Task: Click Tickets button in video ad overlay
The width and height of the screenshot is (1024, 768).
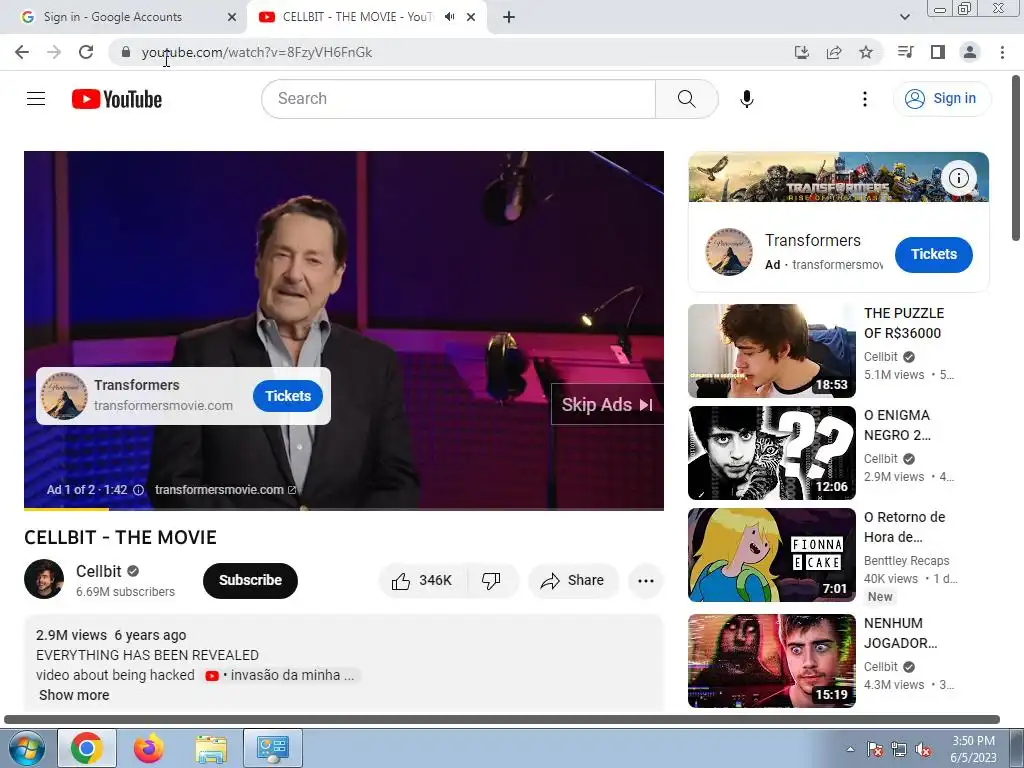Action: click(287, 396)
